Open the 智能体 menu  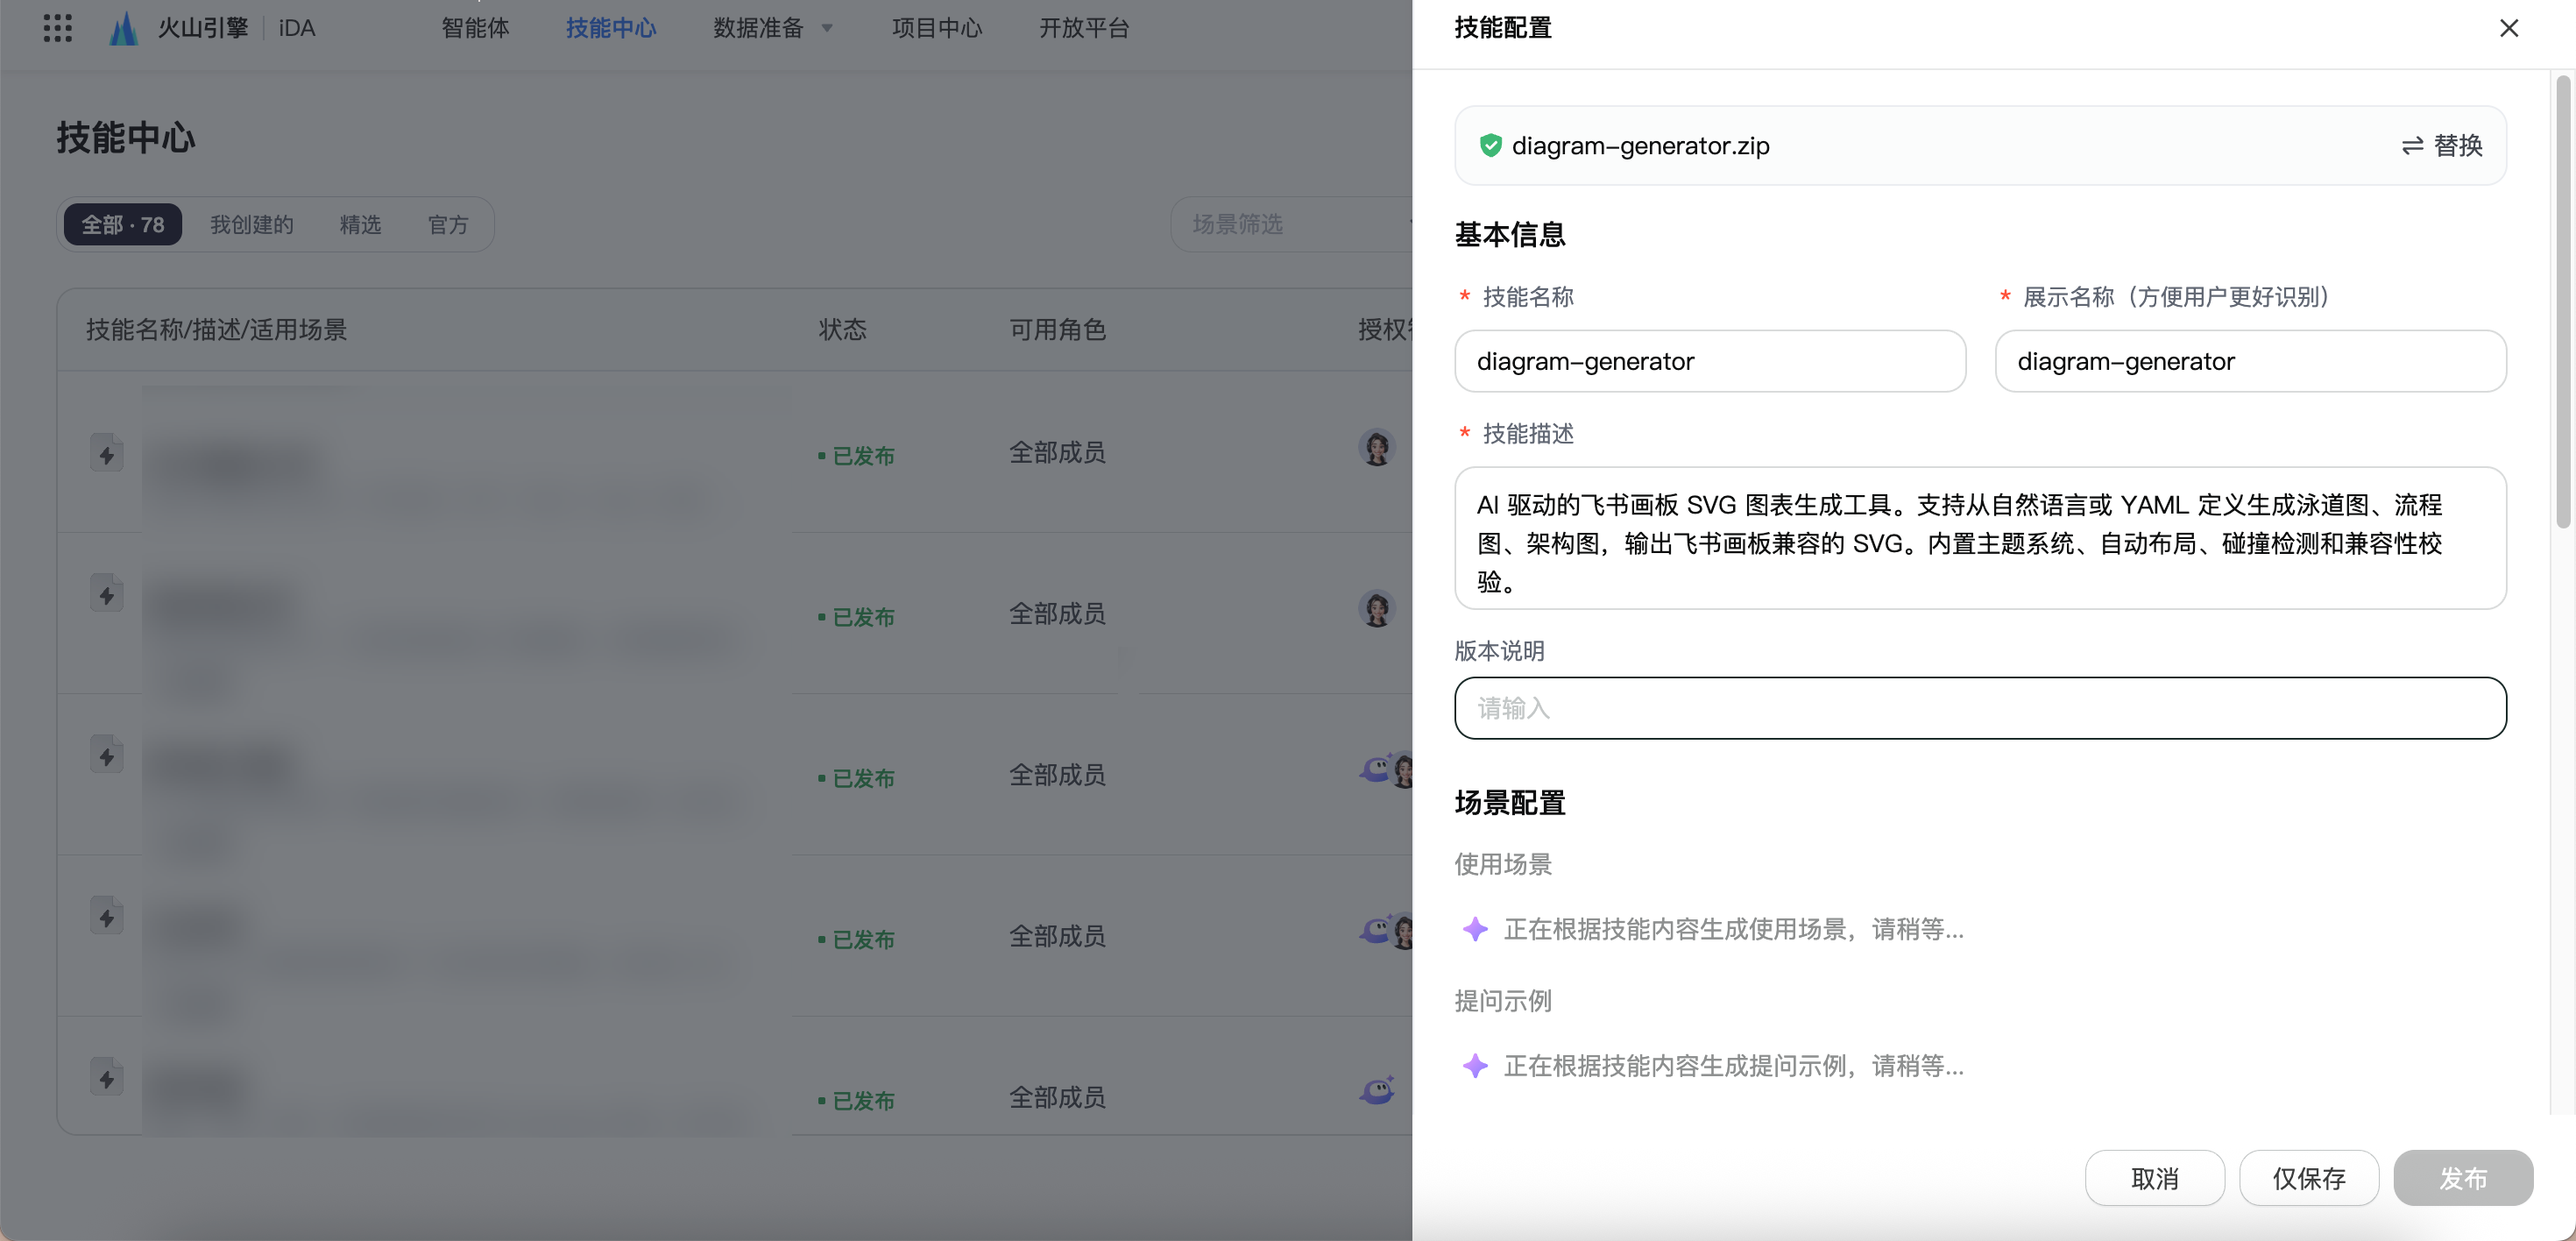(475, 28)
